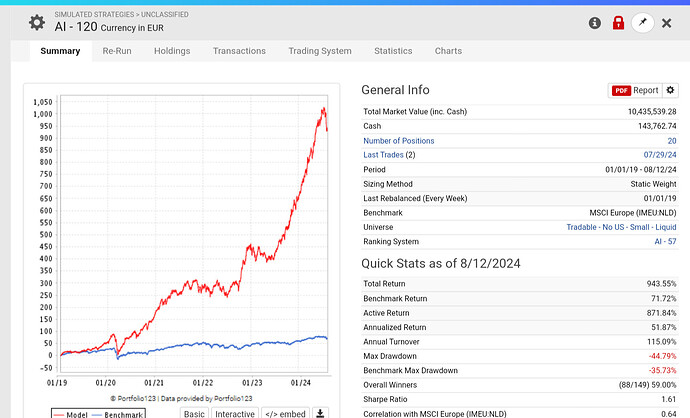Click the Benchmark Max Drawdown -35.73%
This screenshot has width=690, height=418.
point(662,370)
